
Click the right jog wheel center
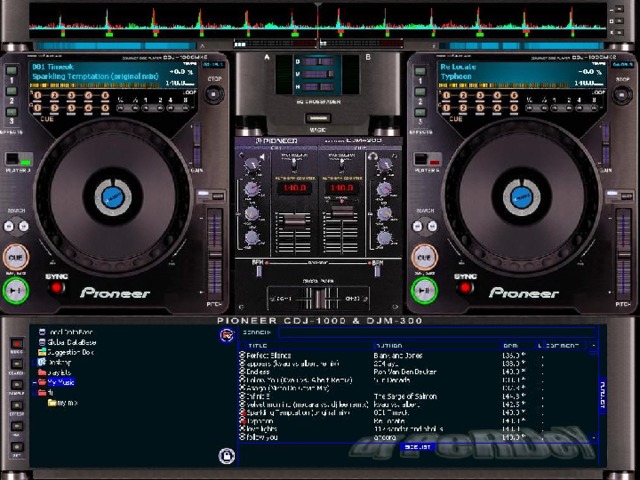(521, 197)
